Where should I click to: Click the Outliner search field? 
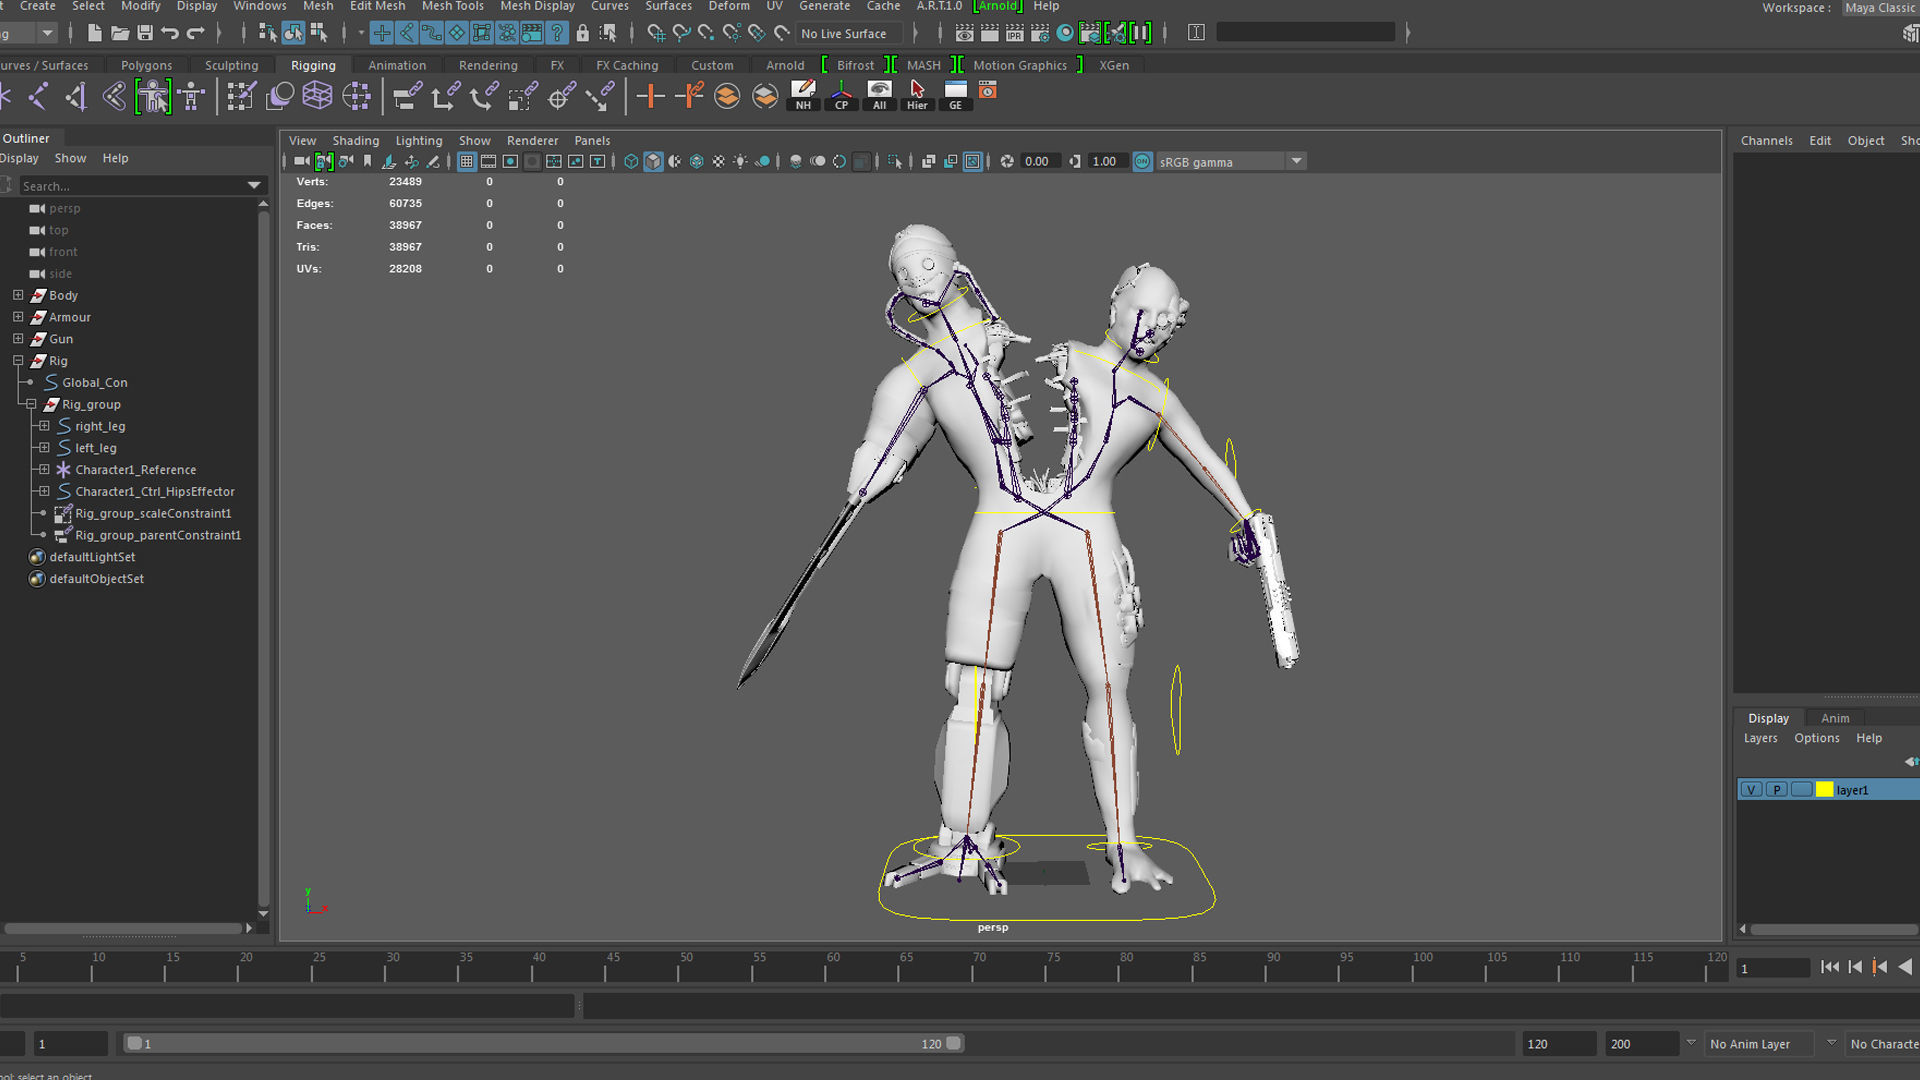(132, 186)
